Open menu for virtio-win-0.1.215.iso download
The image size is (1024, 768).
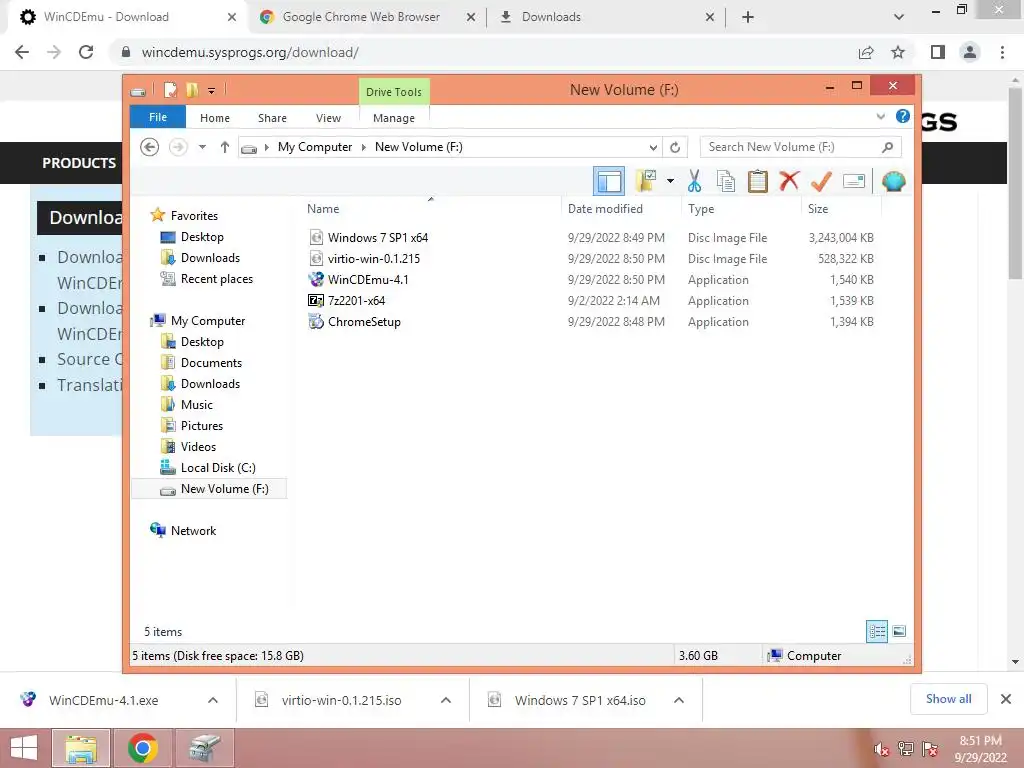[x=446, y=701]
